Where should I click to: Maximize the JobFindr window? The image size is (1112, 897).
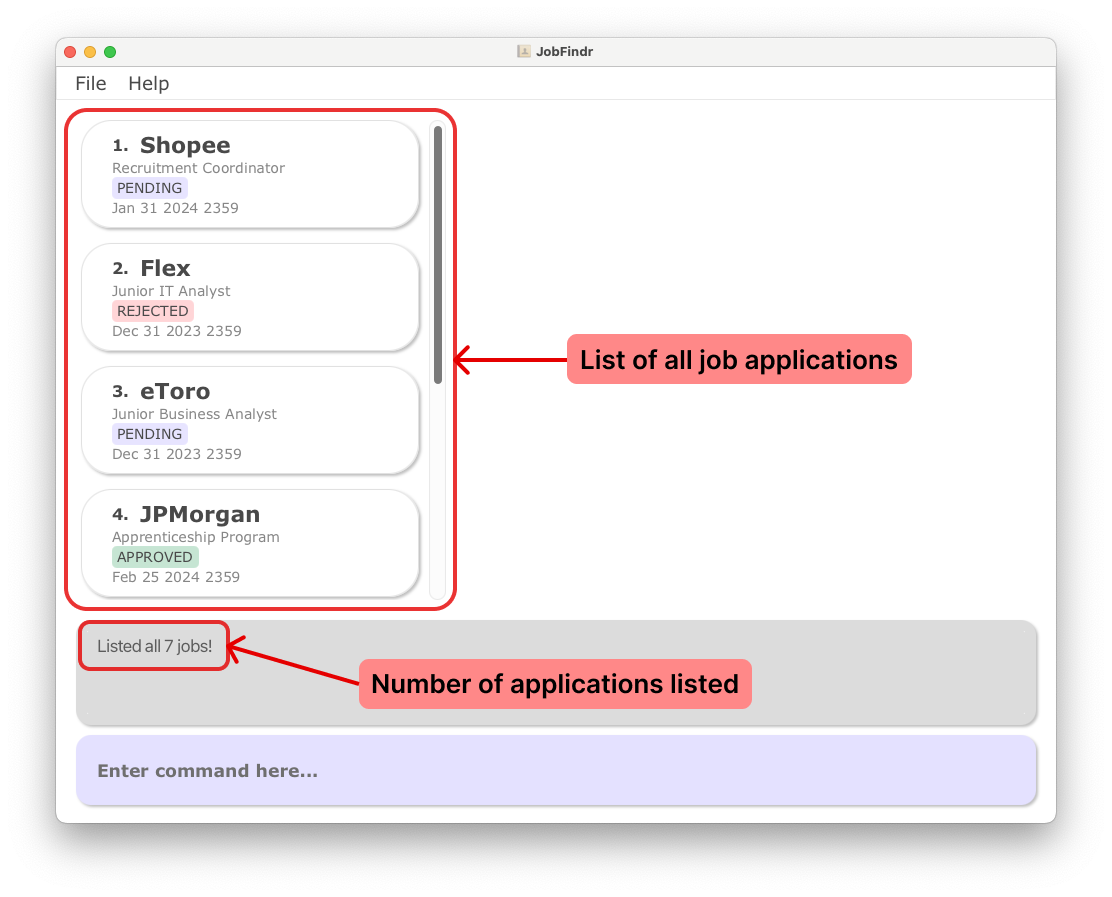coord(110,52)
